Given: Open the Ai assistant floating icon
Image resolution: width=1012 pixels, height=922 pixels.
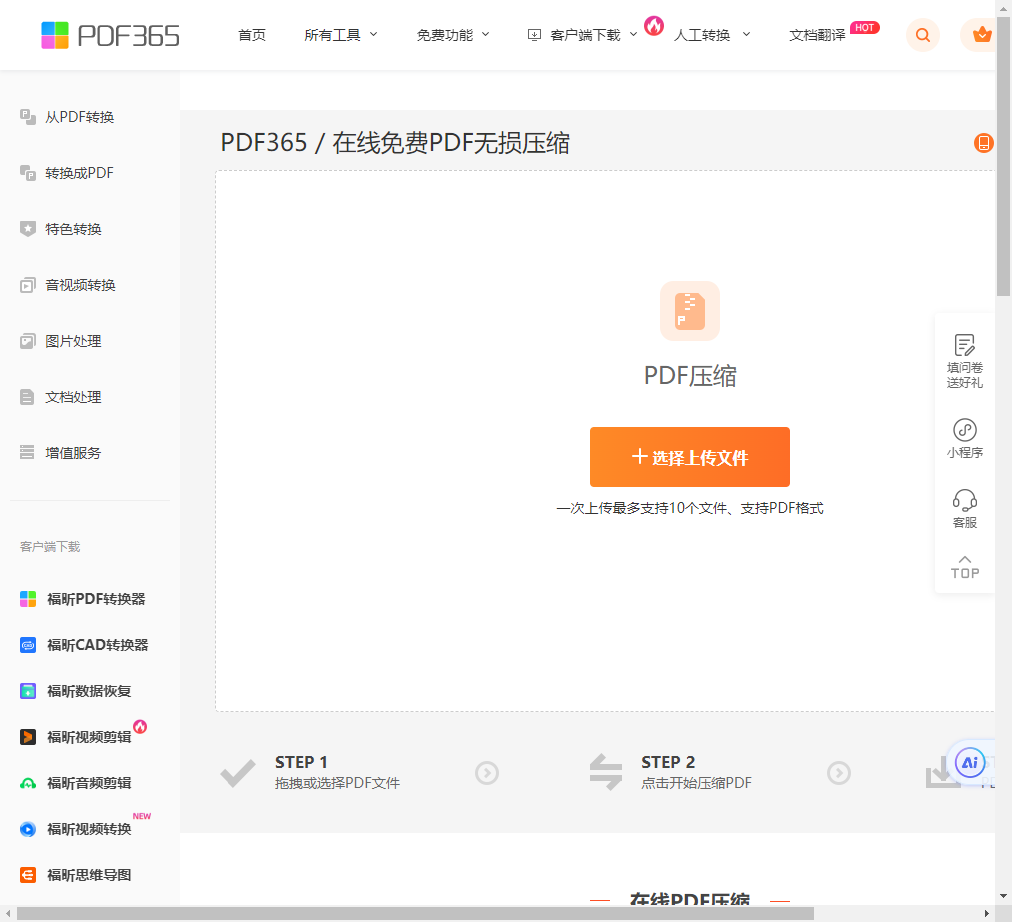Looking at the screenshot, I should (x=969, y=763).
